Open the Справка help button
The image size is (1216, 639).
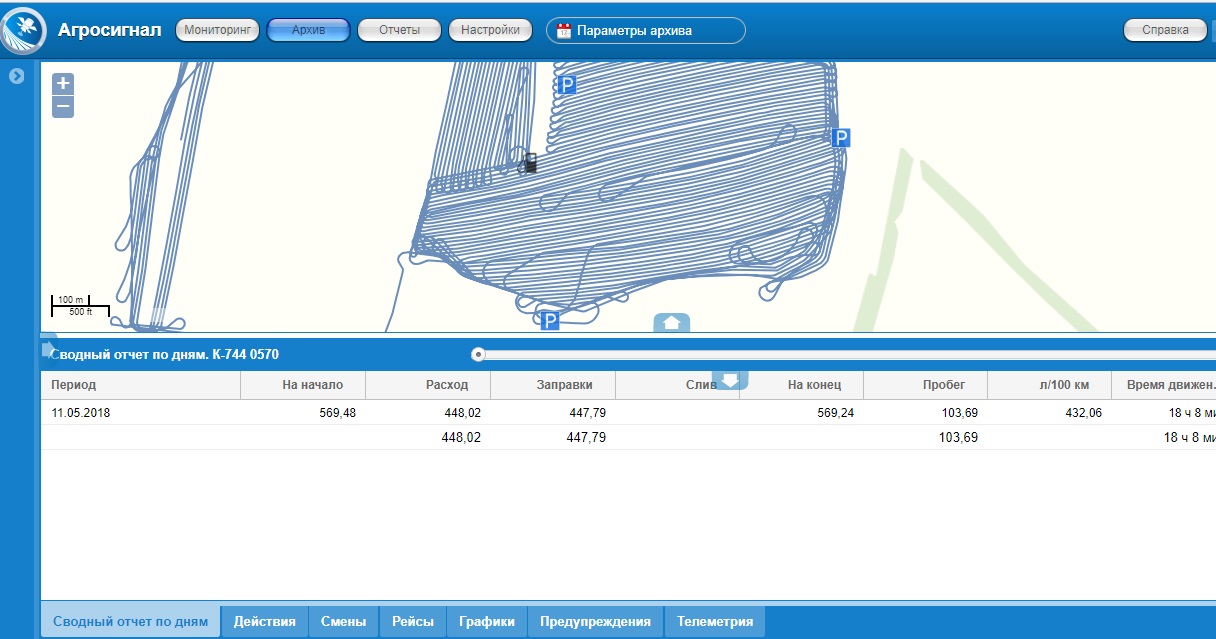click(1165, 31)
